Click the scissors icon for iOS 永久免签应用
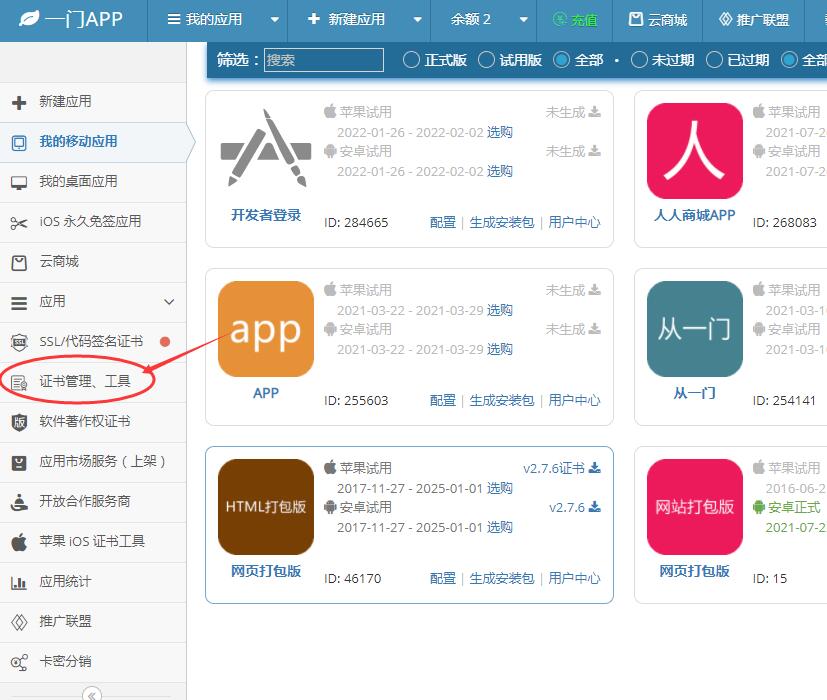Screen dimensions: 827x700 click(19, 223)
